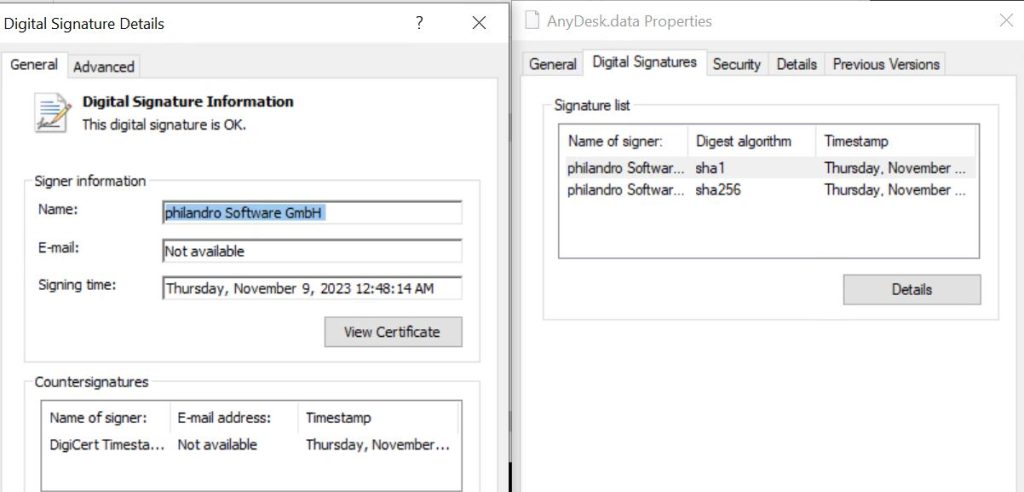Select the General tab in signature details
Screen dimensions: 1024x492
(x=34, y=65)
